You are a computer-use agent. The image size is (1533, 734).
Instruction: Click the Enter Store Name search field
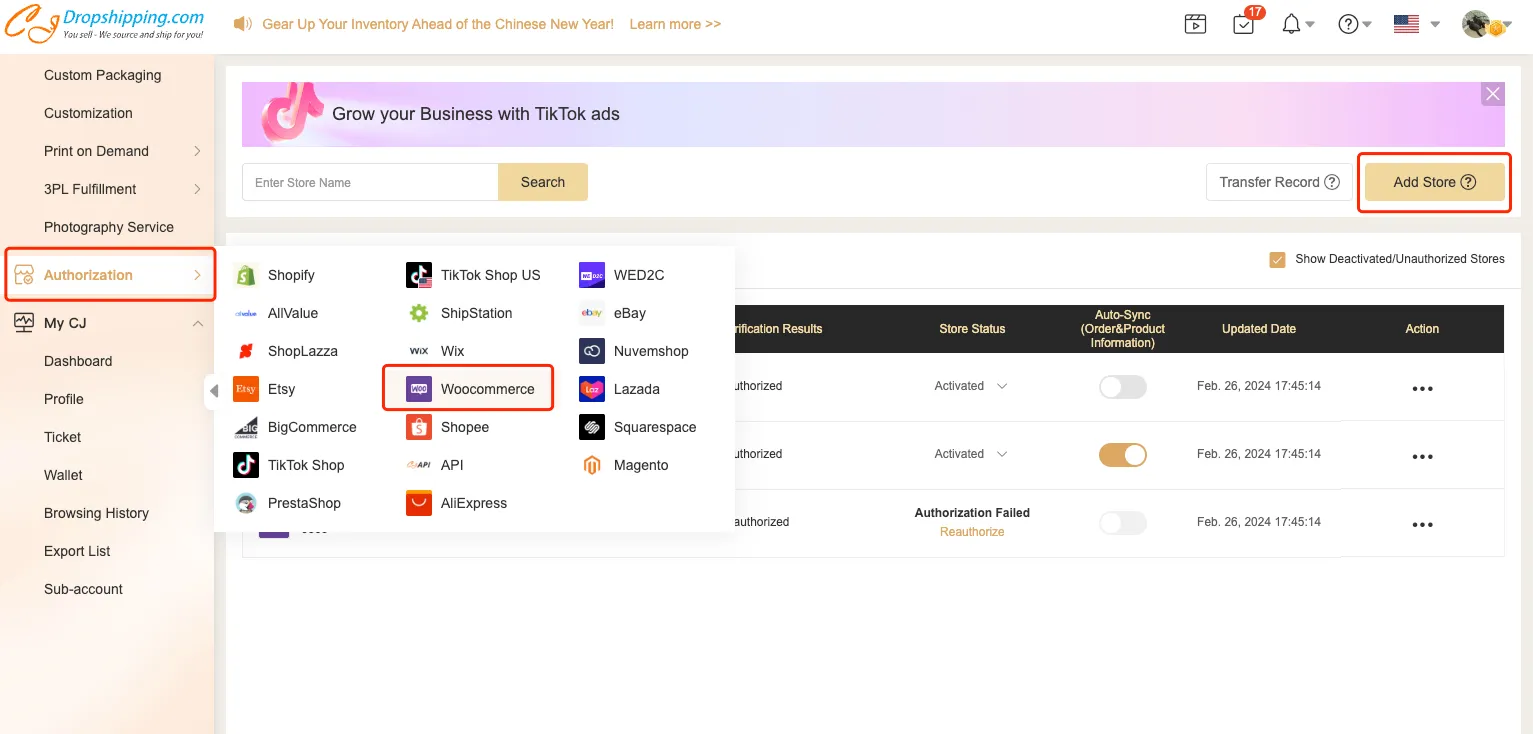pos(370,182)
